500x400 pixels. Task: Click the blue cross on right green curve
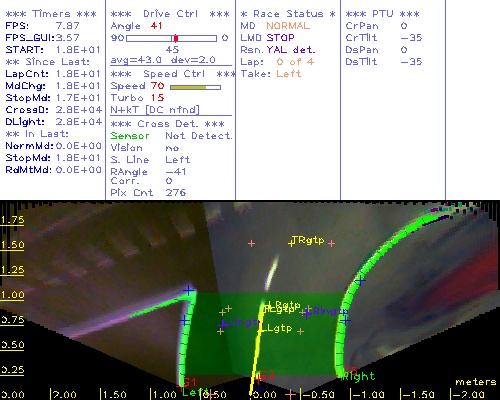pyautogui.click(x=361, y=281)
